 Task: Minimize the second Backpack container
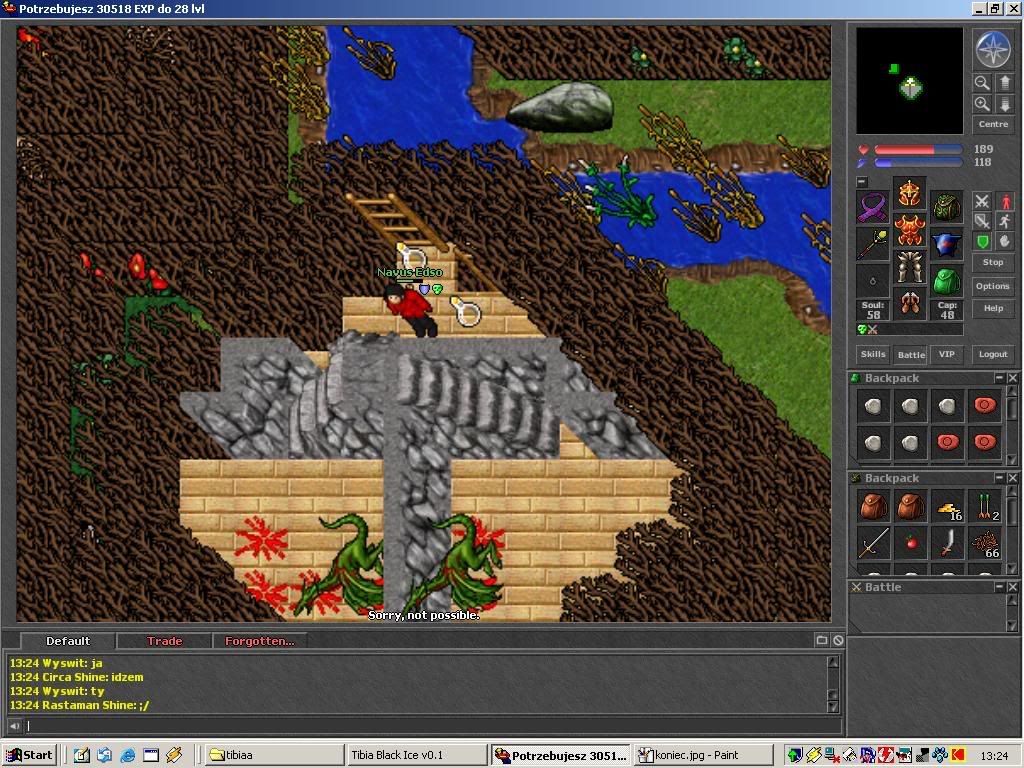point(999,478)
